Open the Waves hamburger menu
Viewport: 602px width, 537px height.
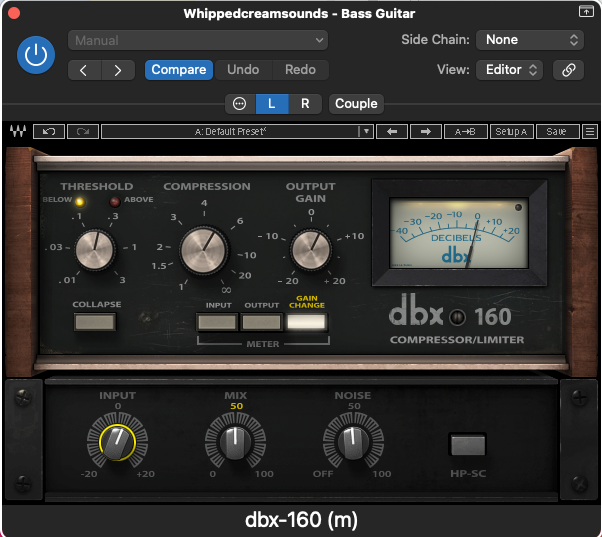point(590,132)
